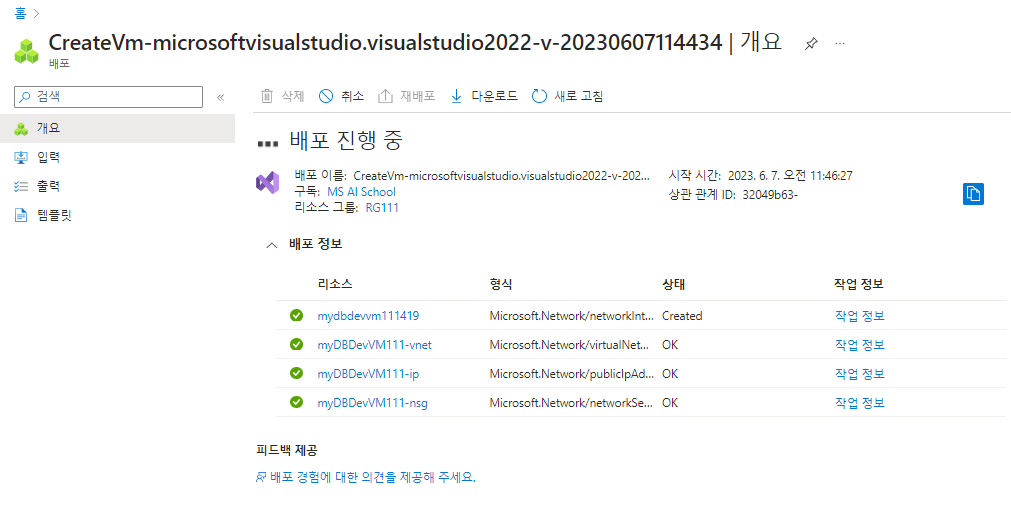Click Microsoft.Network/virtualNet... type cell
Image resolution: width=1011 pixels, height=521 pixels.
pyautogui.click(x=569, y=345)
